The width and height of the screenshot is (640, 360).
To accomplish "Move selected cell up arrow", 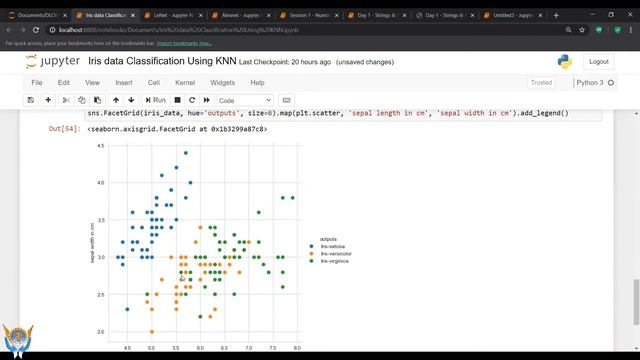I will pos(116,100).
